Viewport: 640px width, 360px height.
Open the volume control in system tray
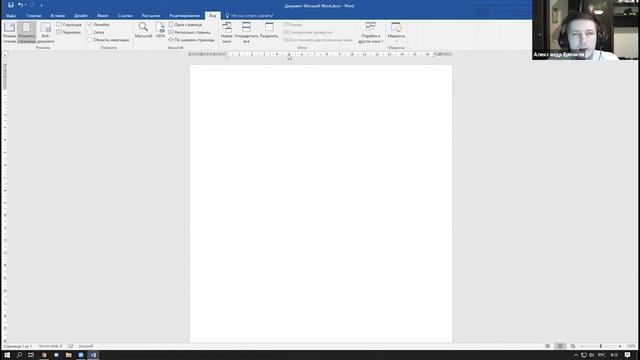tap(592, 355)
